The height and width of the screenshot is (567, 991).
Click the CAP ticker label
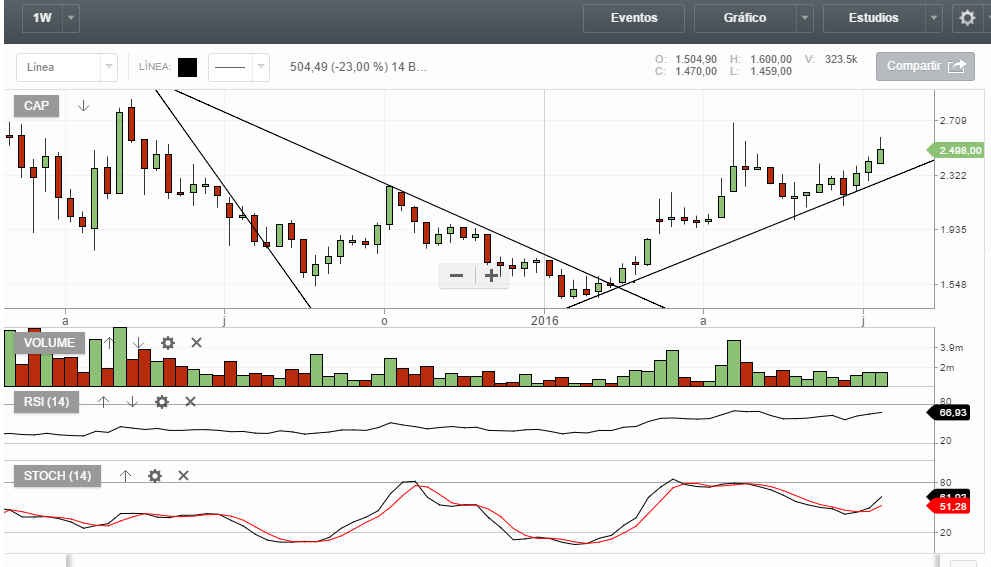click(x=37, y=106)
